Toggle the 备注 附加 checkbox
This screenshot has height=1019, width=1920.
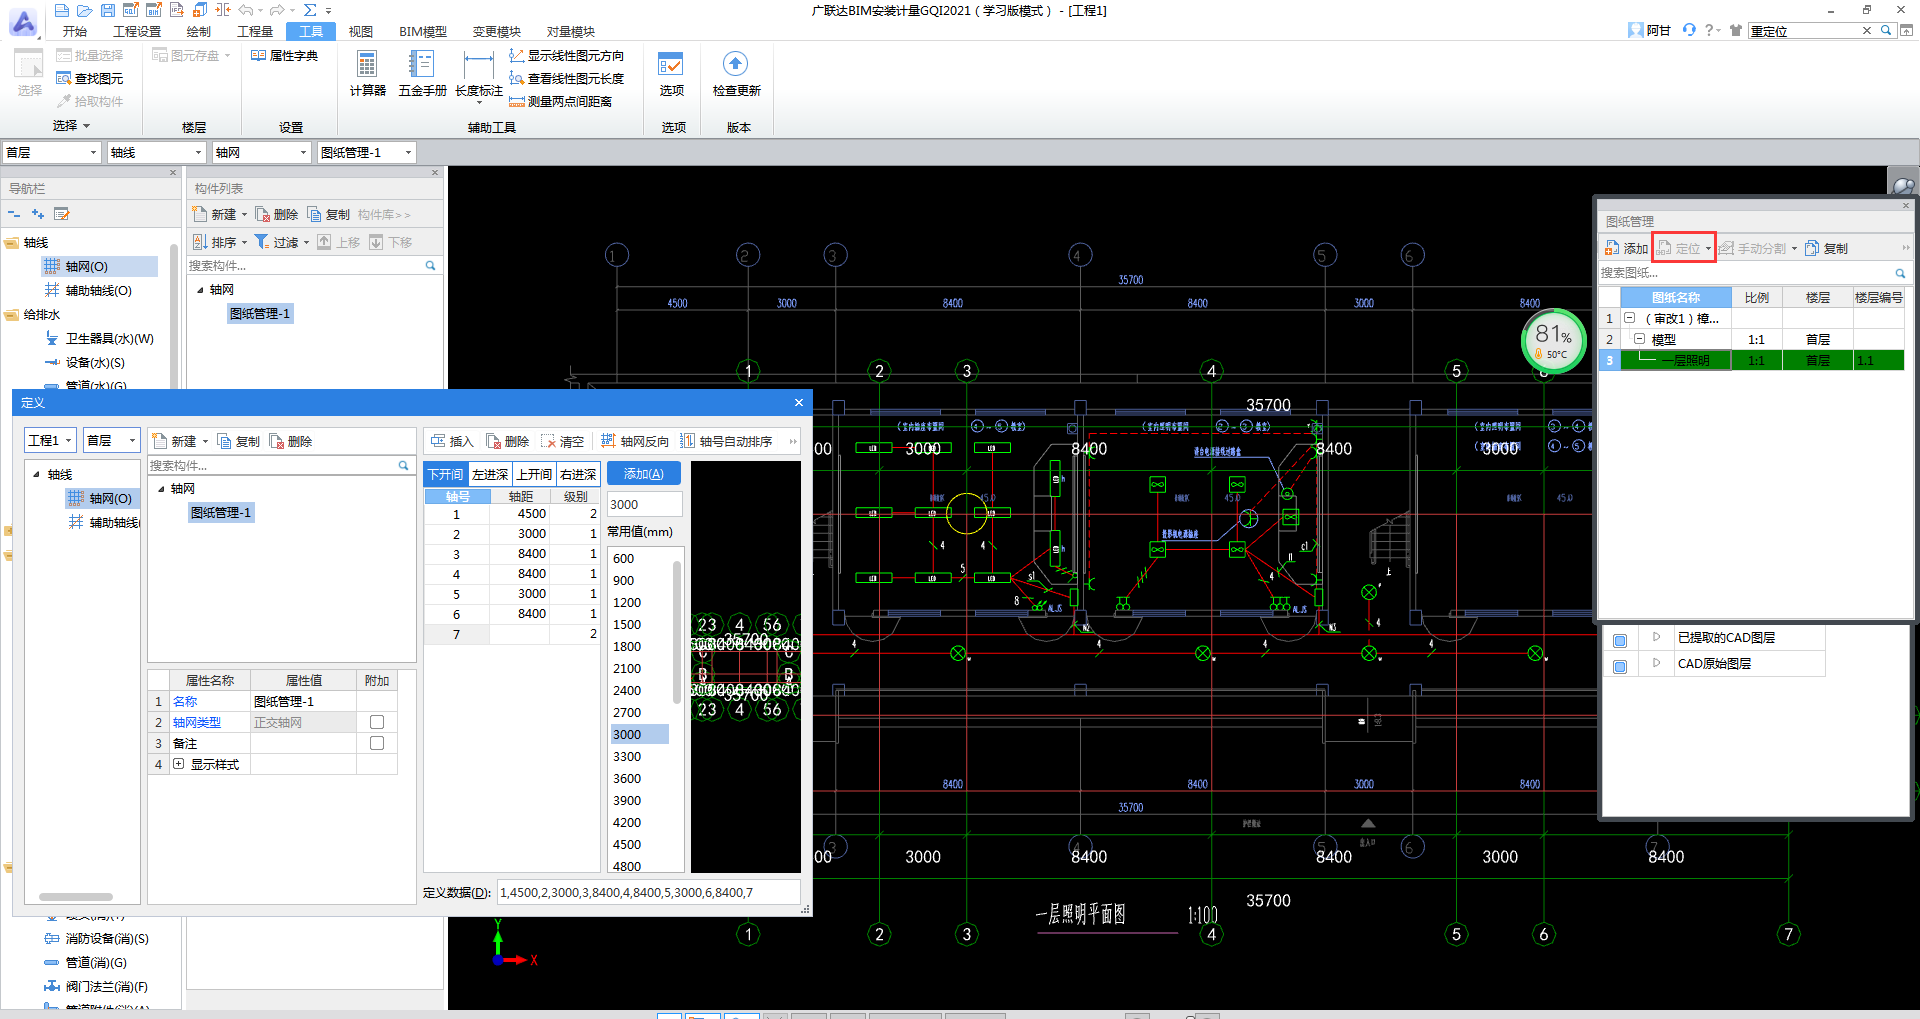coord(377,743)
